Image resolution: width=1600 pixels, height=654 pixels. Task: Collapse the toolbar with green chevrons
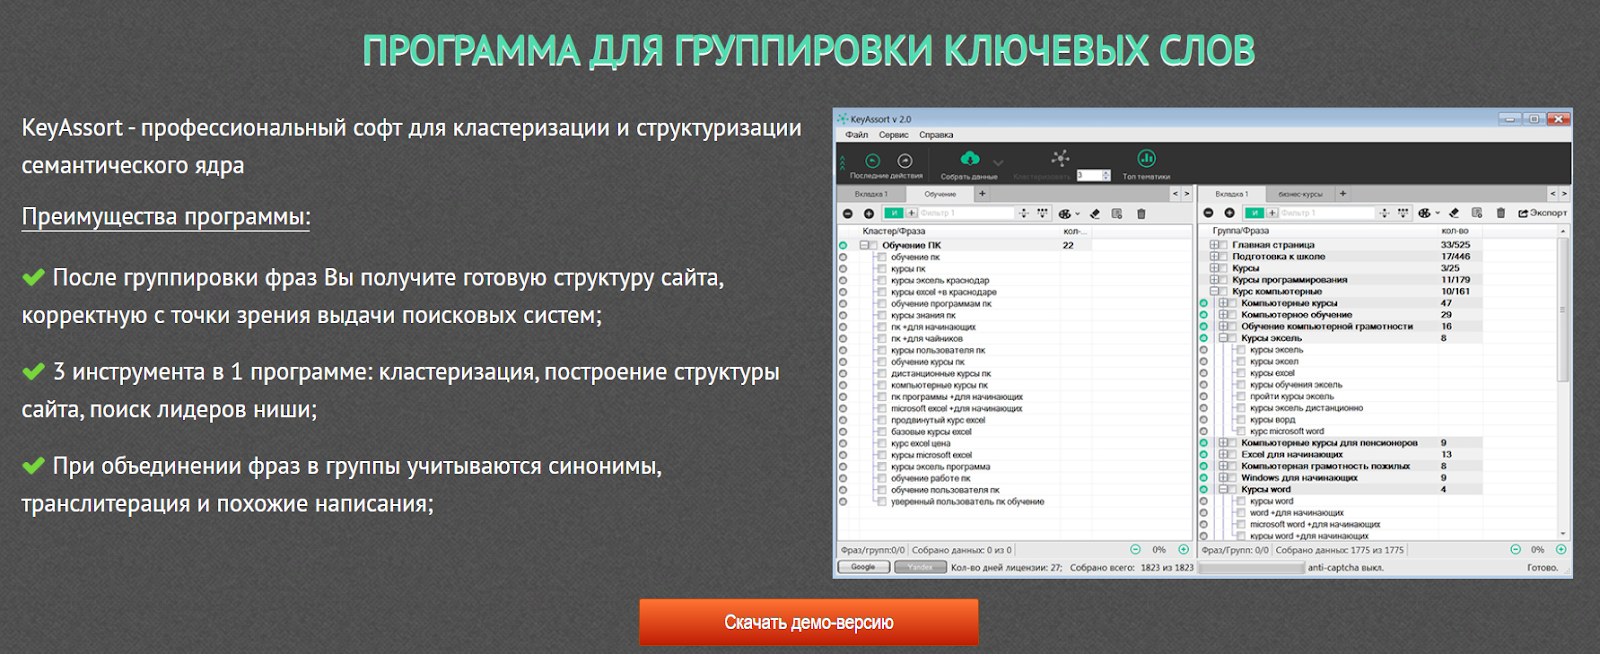pyautogui.click(x=842, y=161)
